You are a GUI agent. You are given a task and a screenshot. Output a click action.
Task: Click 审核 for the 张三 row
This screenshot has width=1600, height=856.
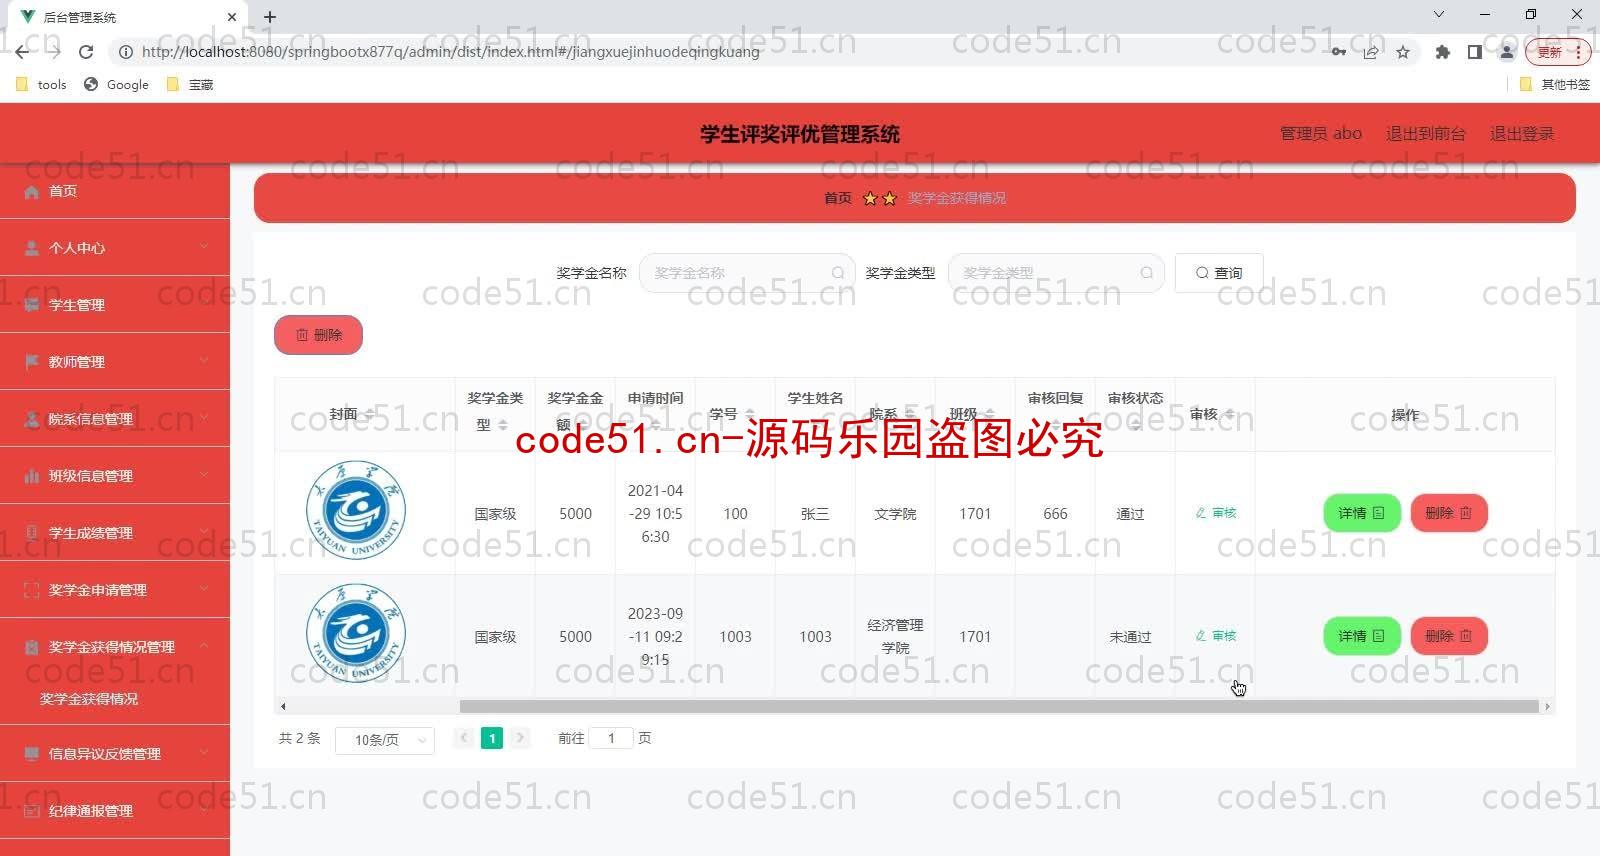pyautogui.click(x=1216, y=513)
